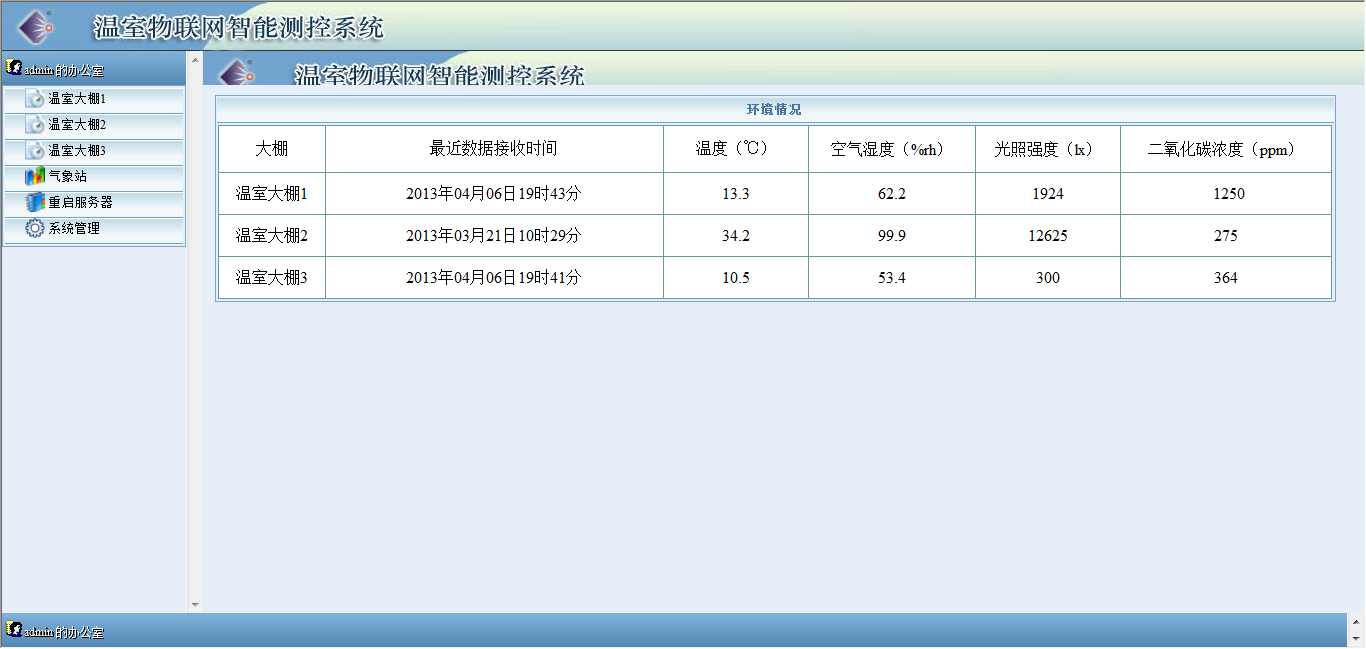Click the 二氧化碳浓度(ppm) column header
The image size is (1366, 649).
(x=1225, y=149)
